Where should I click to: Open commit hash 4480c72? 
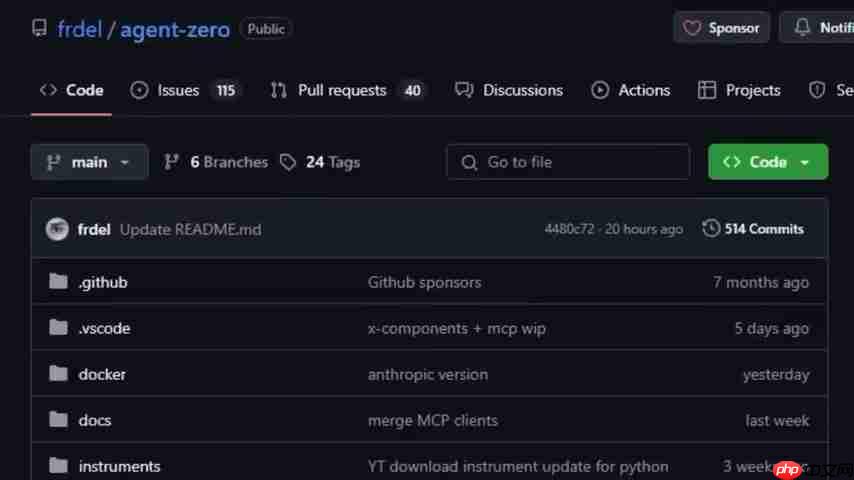569,229
